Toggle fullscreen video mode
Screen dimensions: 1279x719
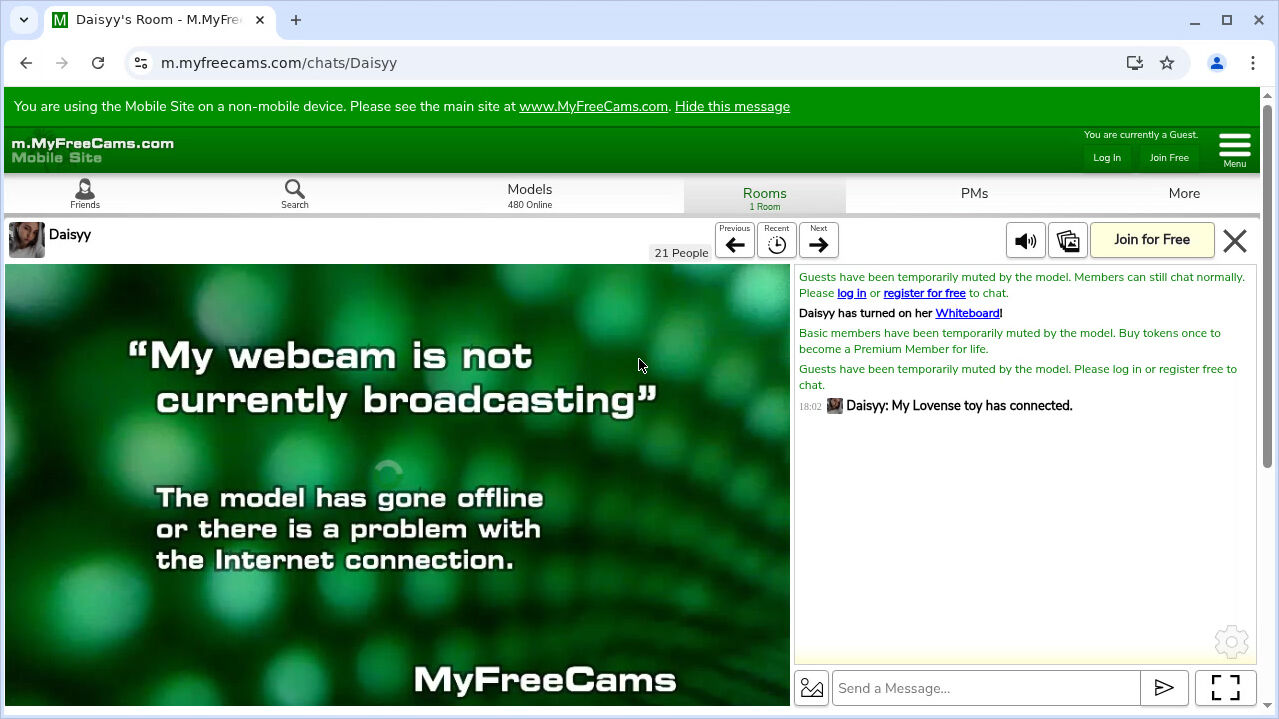[1225, 688]
